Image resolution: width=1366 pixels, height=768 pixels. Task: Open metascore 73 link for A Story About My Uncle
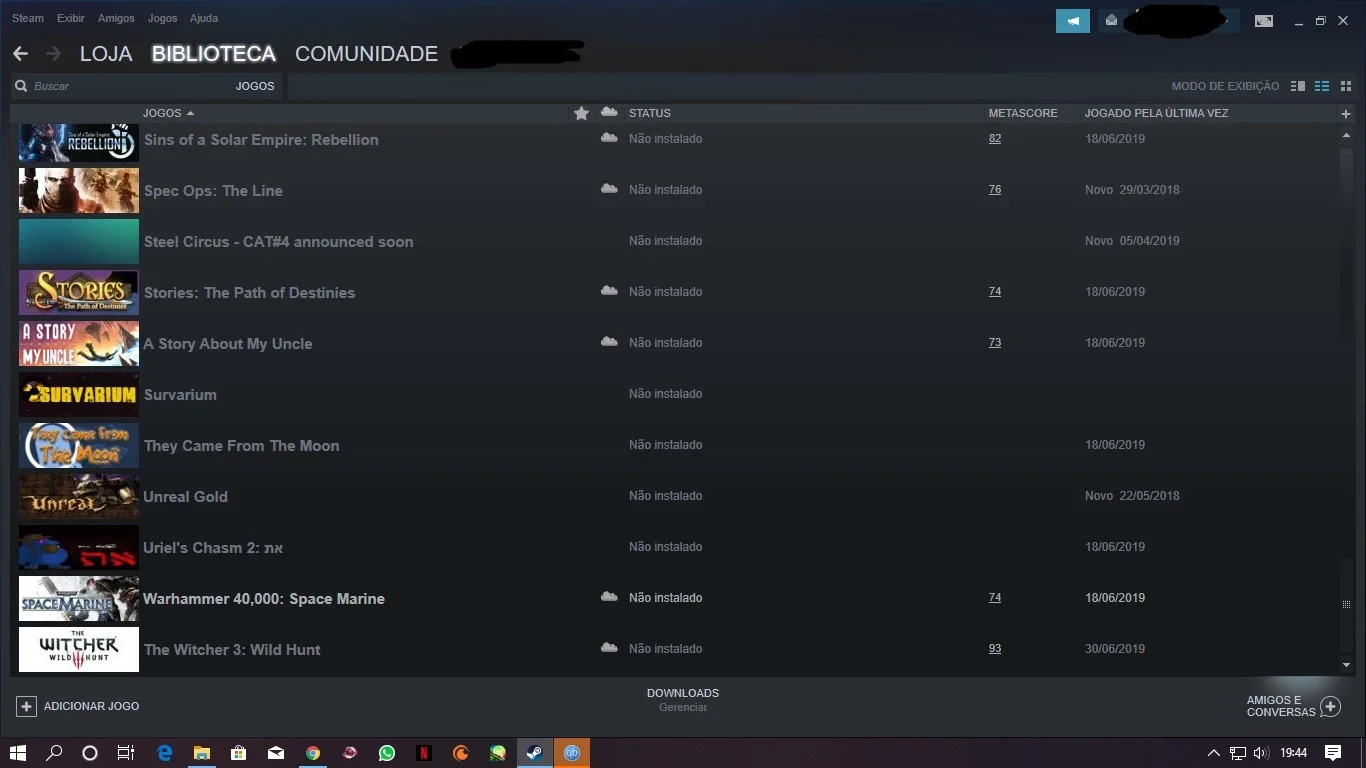[995, 343]
